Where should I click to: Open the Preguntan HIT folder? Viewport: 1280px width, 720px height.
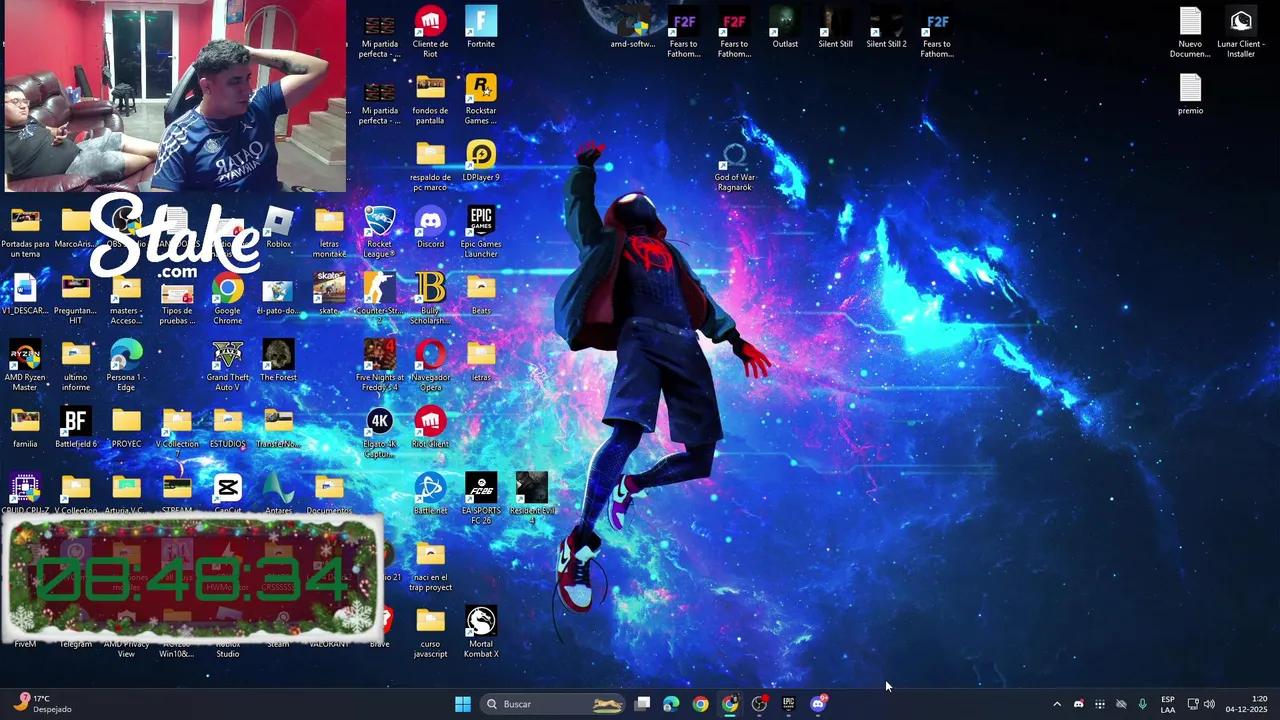pyautogui.click(x=76, y=298)
